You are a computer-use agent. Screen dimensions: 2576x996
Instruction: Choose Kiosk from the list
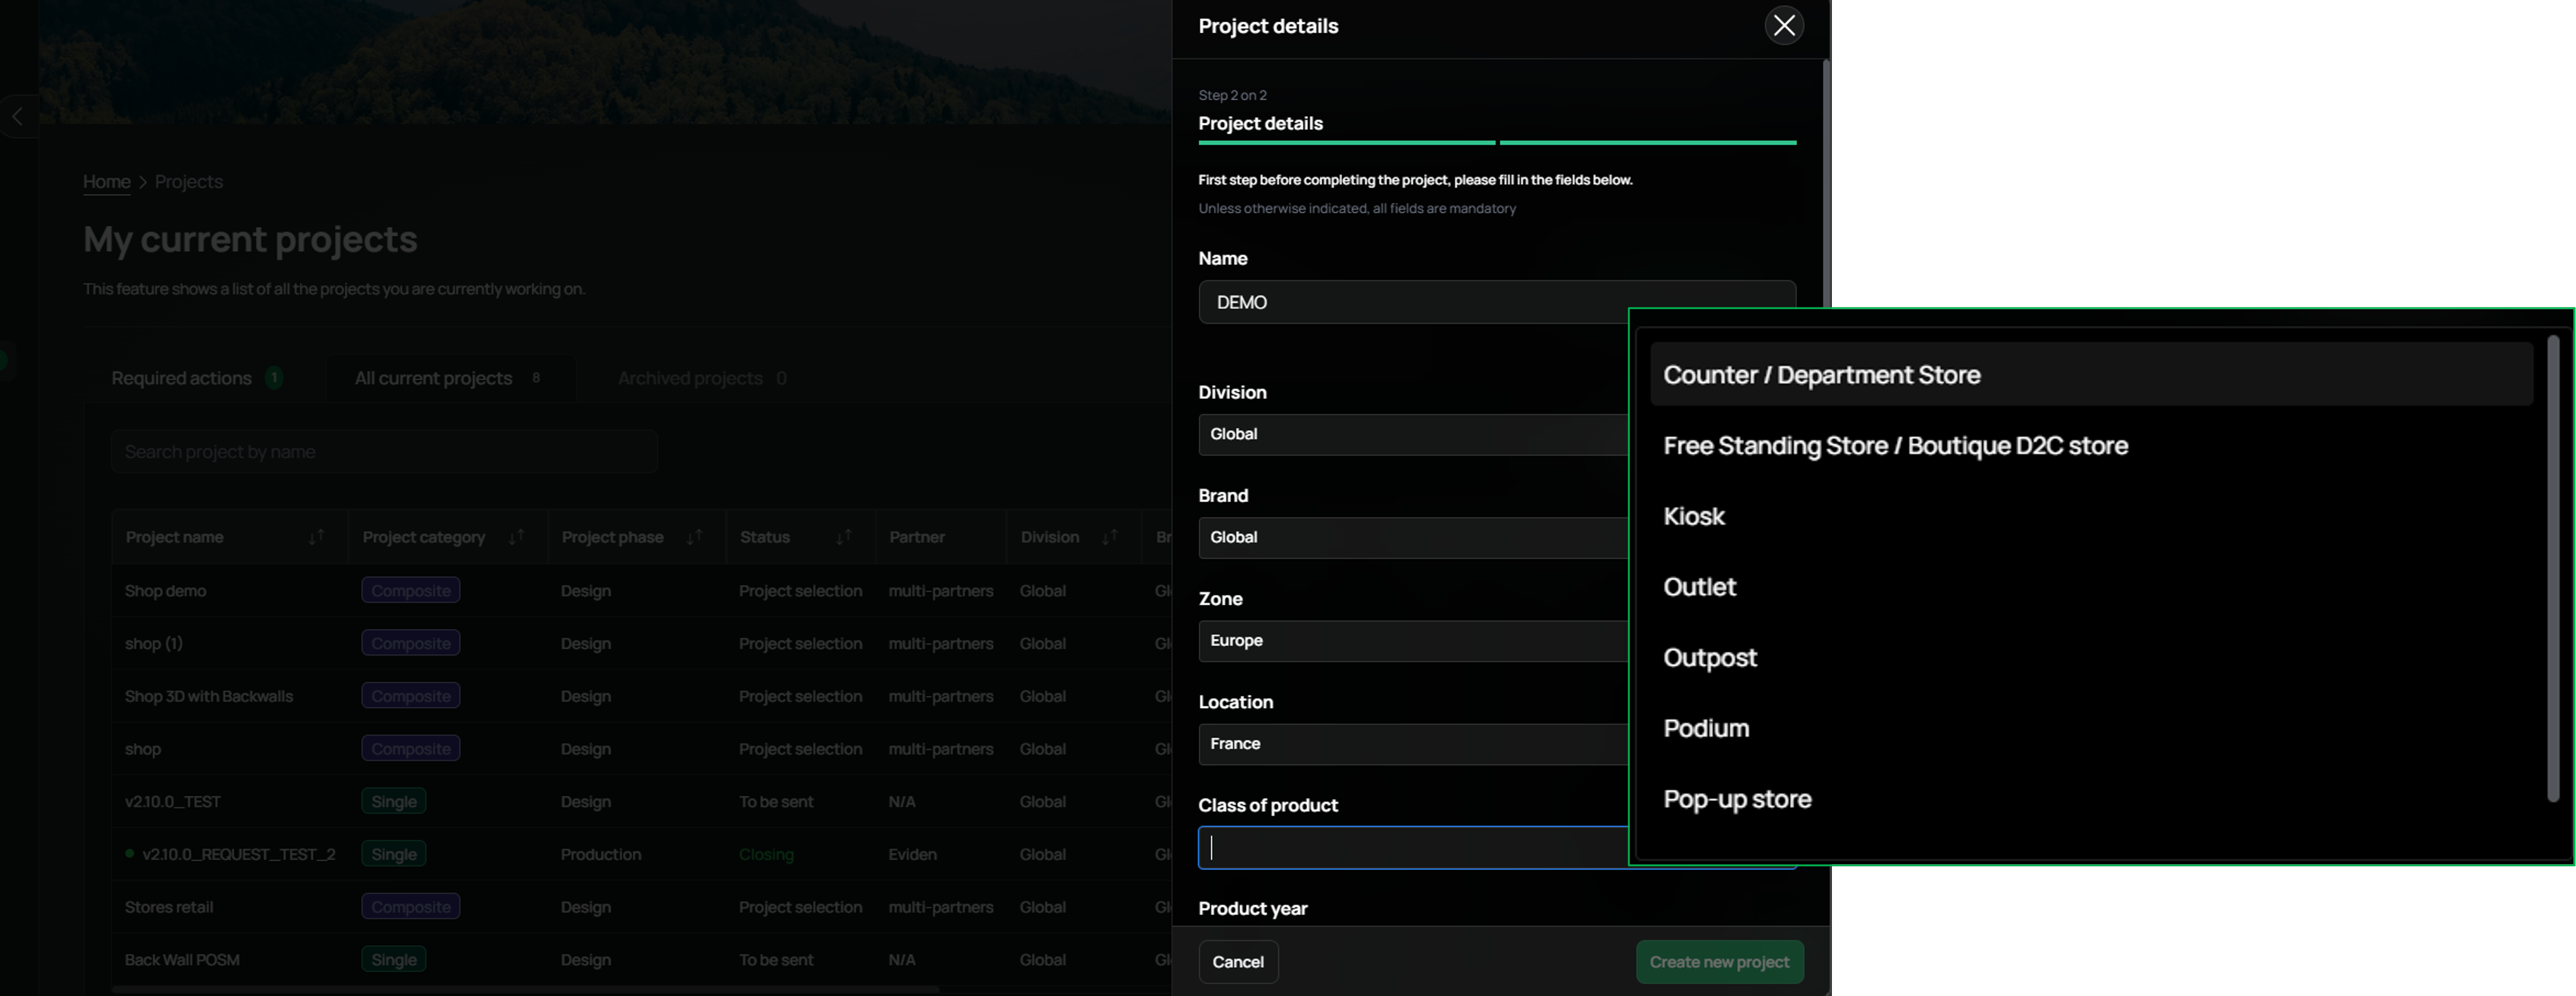pos(2091,517)
